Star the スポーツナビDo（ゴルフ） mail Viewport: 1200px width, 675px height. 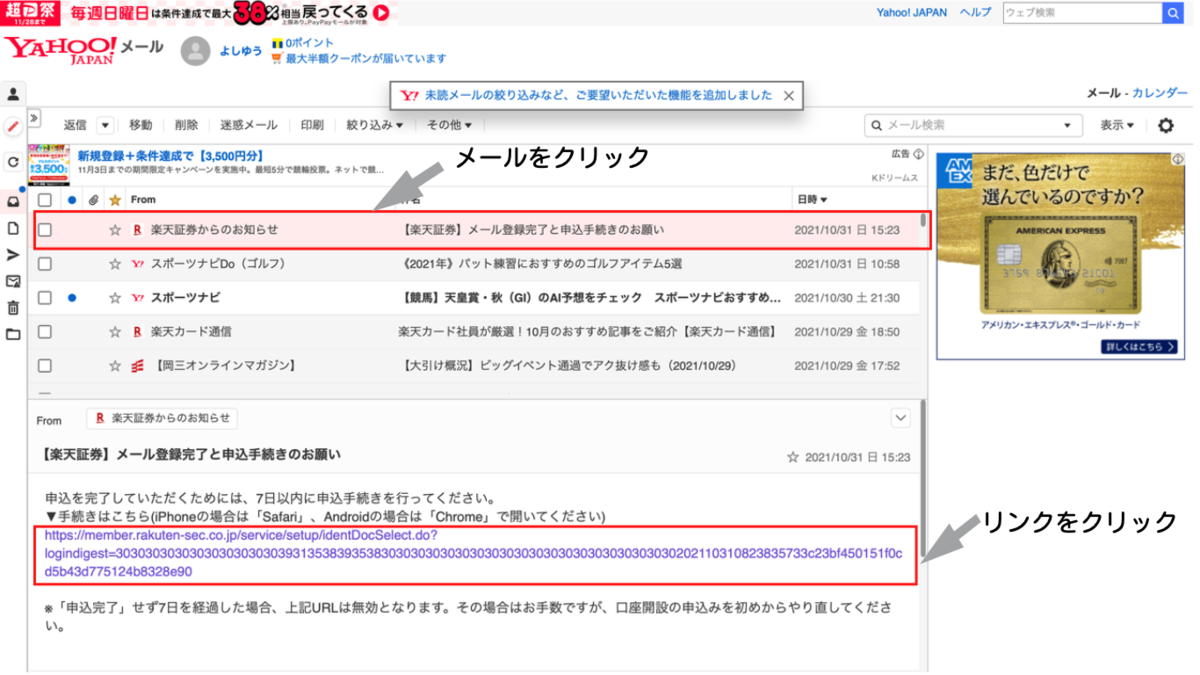click(x=115, y=264)
